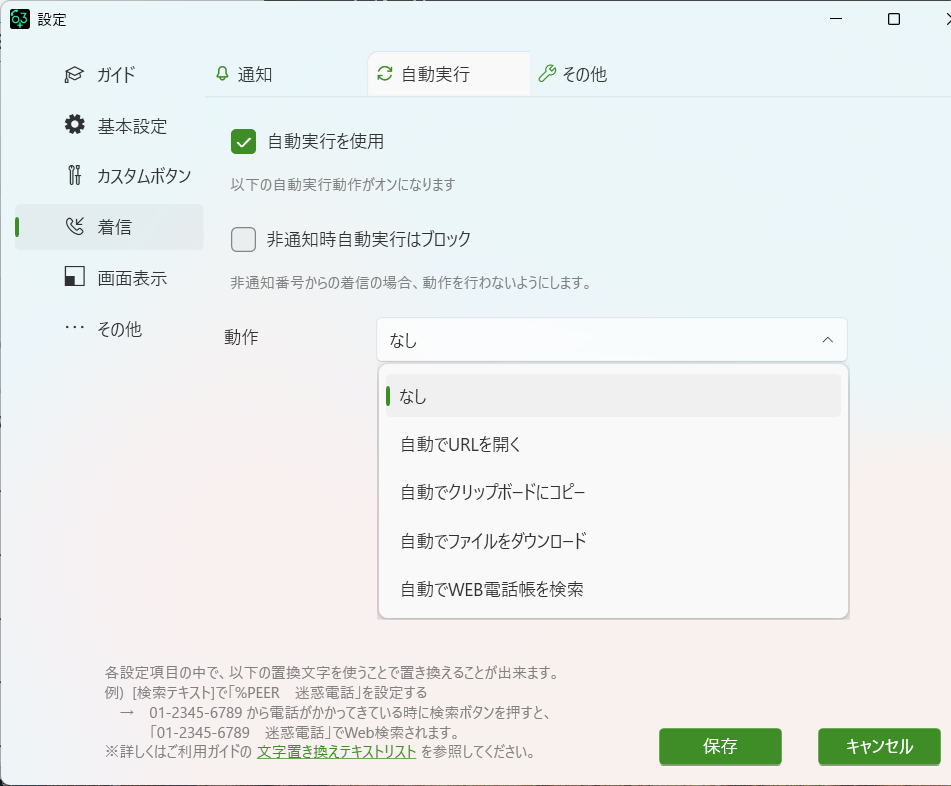Viewport: 951px width, 786px height.
Task: Enable 非通知時自動実行はブロック checkbox
Action: pos(243,240)
